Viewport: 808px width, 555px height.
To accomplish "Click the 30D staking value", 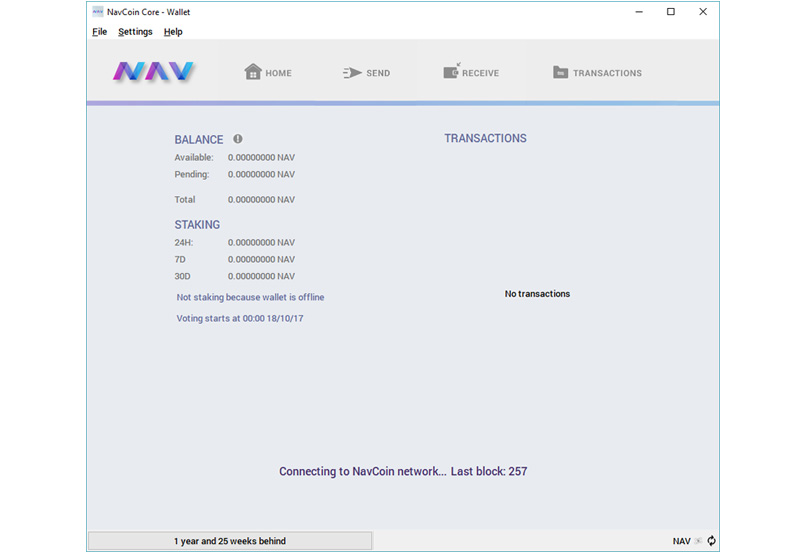I will tap(261, 277).
